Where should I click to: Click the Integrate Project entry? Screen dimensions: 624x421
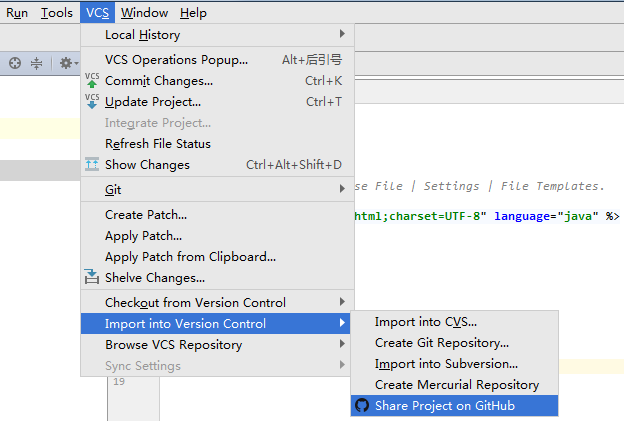tap(217, 123)
